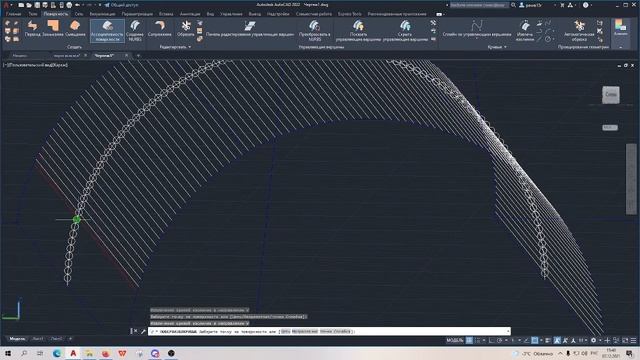Image resolution: width=640 pixels, height=360 pixels.
Task: Select the Обрезать (Trim) surface tool
Action: pos(186,29)
